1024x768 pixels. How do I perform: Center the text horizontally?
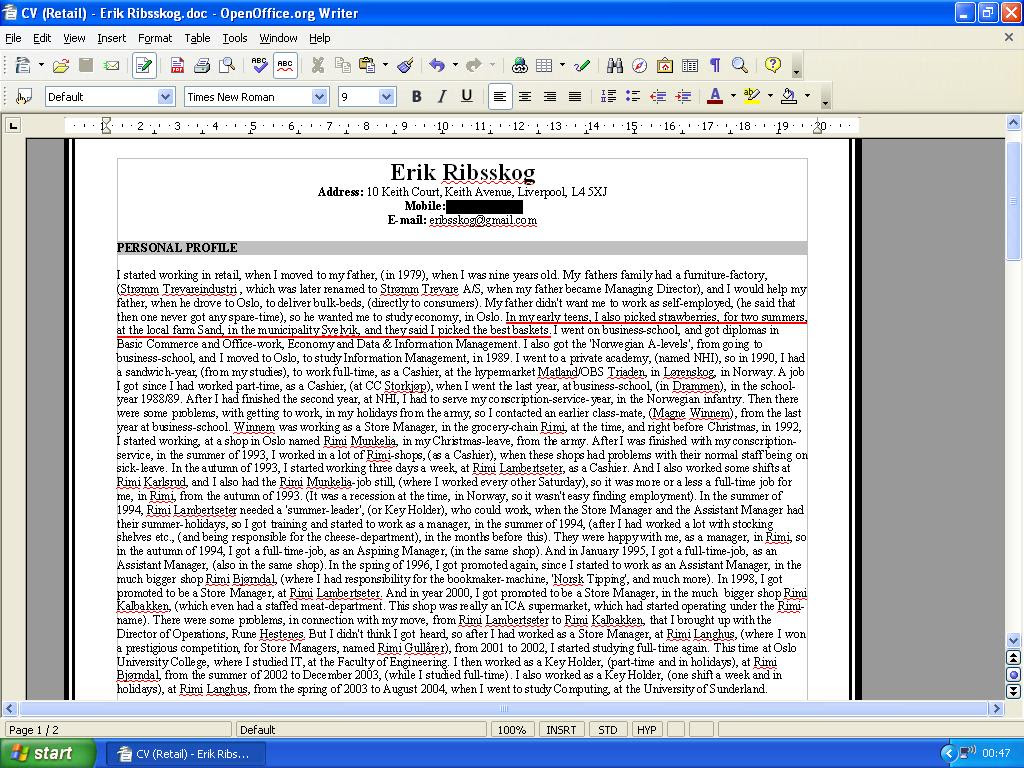pos(525,97)
